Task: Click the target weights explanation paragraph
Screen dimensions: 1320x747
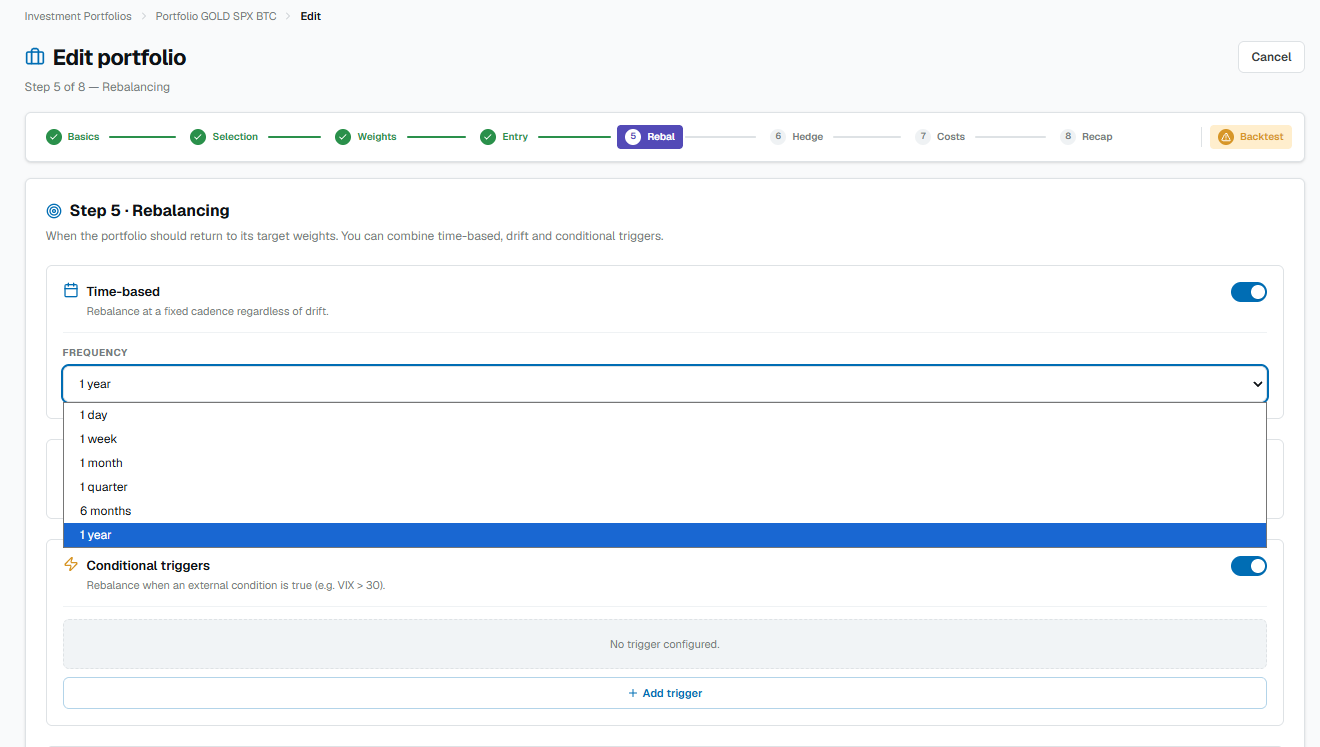Action: click(355, 237)
